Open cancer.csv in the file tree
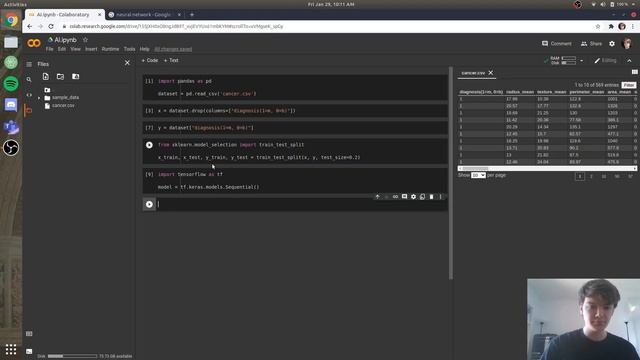The height and width of the screenshot is (360, 640). pos(63,106)
